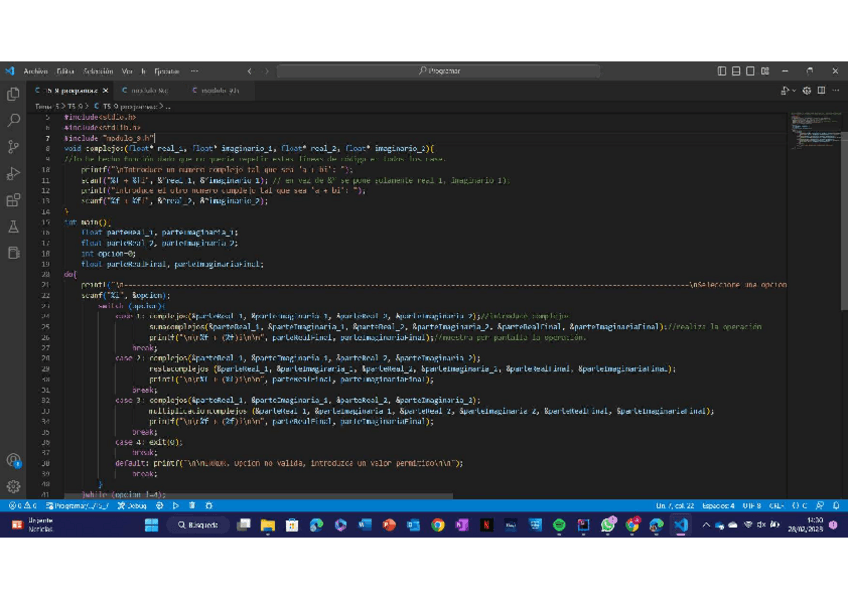Open the Search view in activity bar
The image size is (848, 599).
(13, 120)
